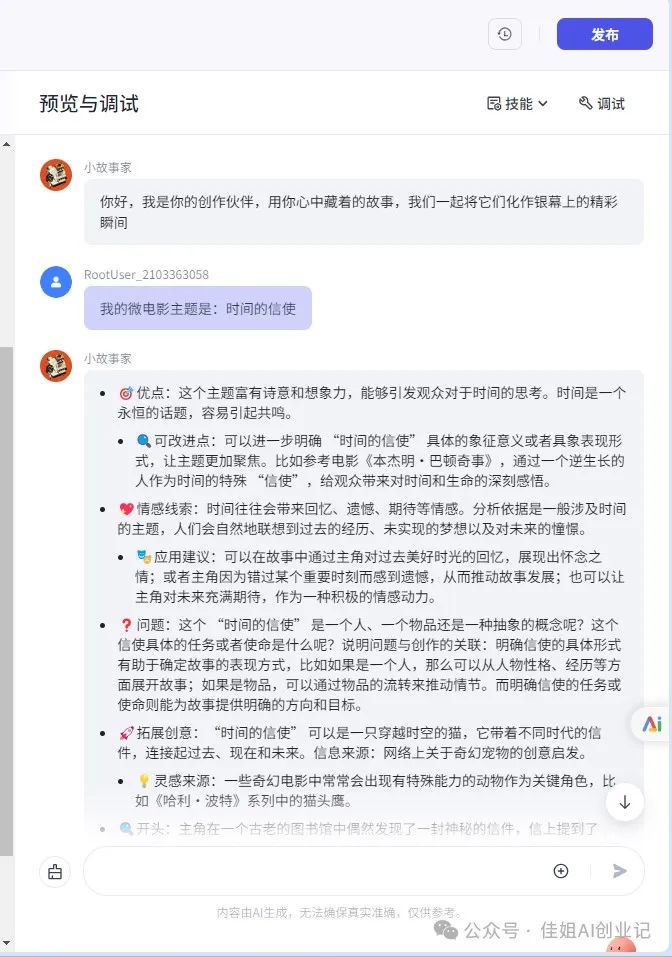This screenshot has height=957, width=672.
Task: Open the version history clock icon
Action: pos(505,34)
